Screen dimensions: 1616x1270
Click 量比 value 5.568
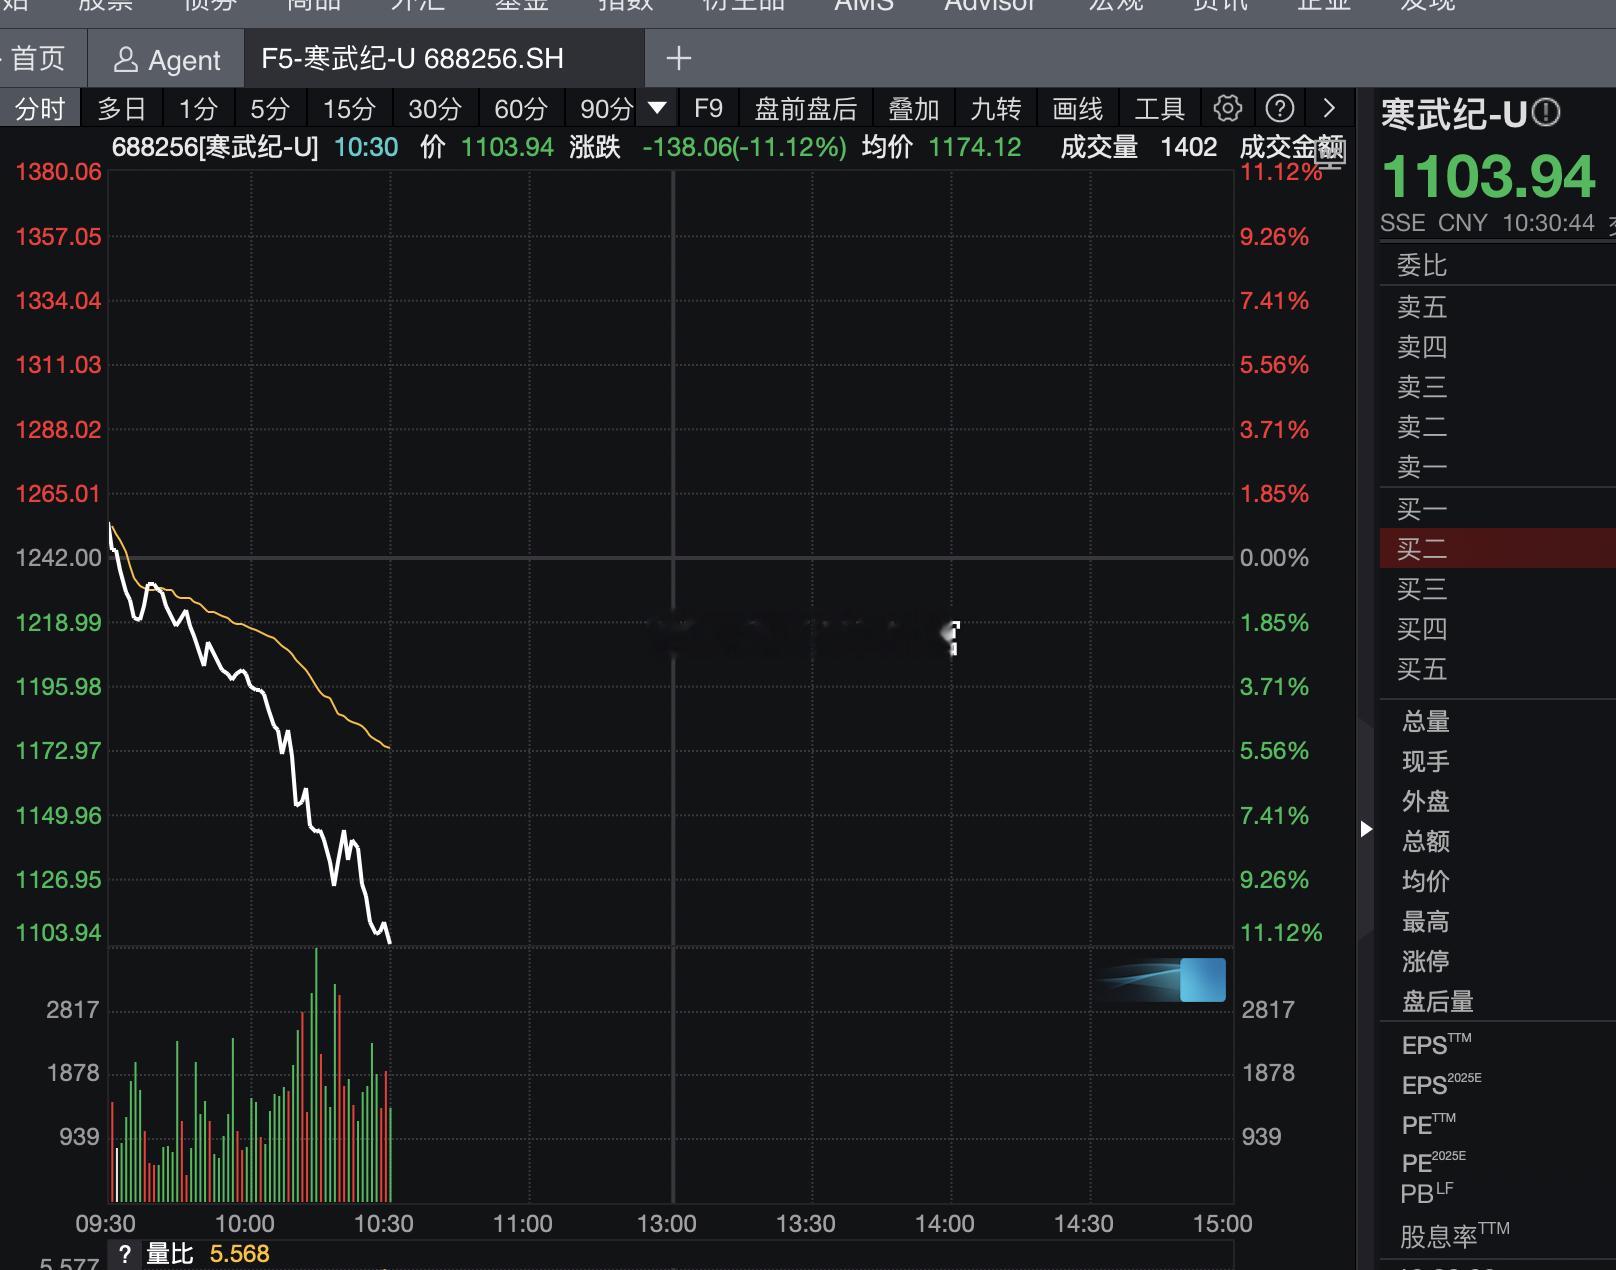[x=239, y=1254]
